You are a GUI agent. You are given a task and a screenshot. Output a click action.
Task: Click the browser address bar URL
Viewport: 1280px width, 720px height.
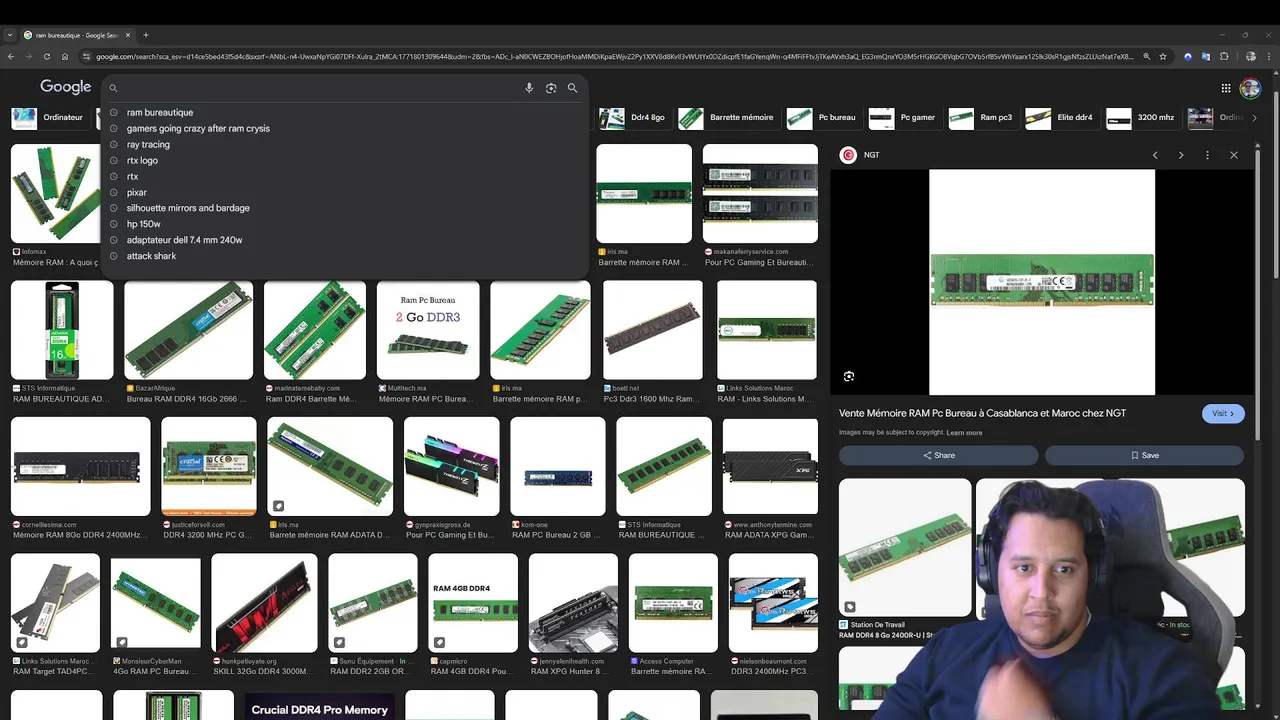pyautogui.click(x=614, y=57)
